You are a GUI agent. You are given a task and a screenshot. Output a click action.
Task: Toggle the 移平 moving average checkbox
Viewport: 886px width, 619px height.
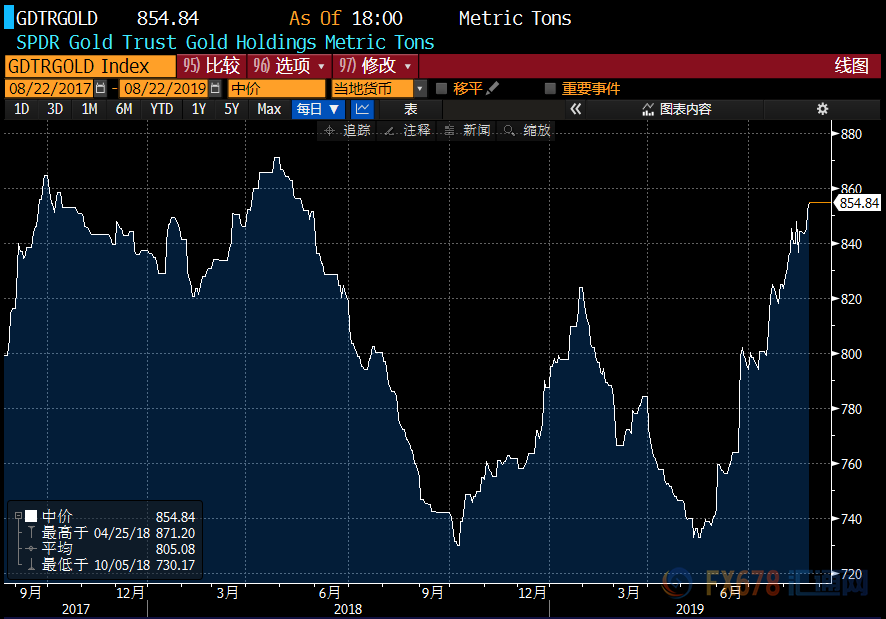[441, 88]
